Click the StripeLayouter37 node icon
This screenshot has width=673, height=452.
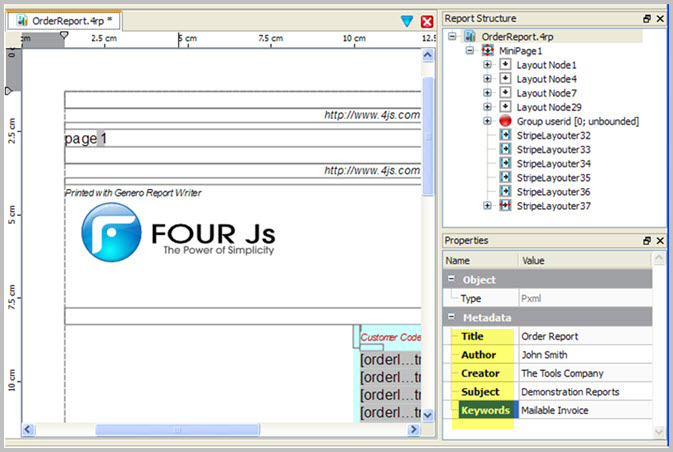(505, 205)
